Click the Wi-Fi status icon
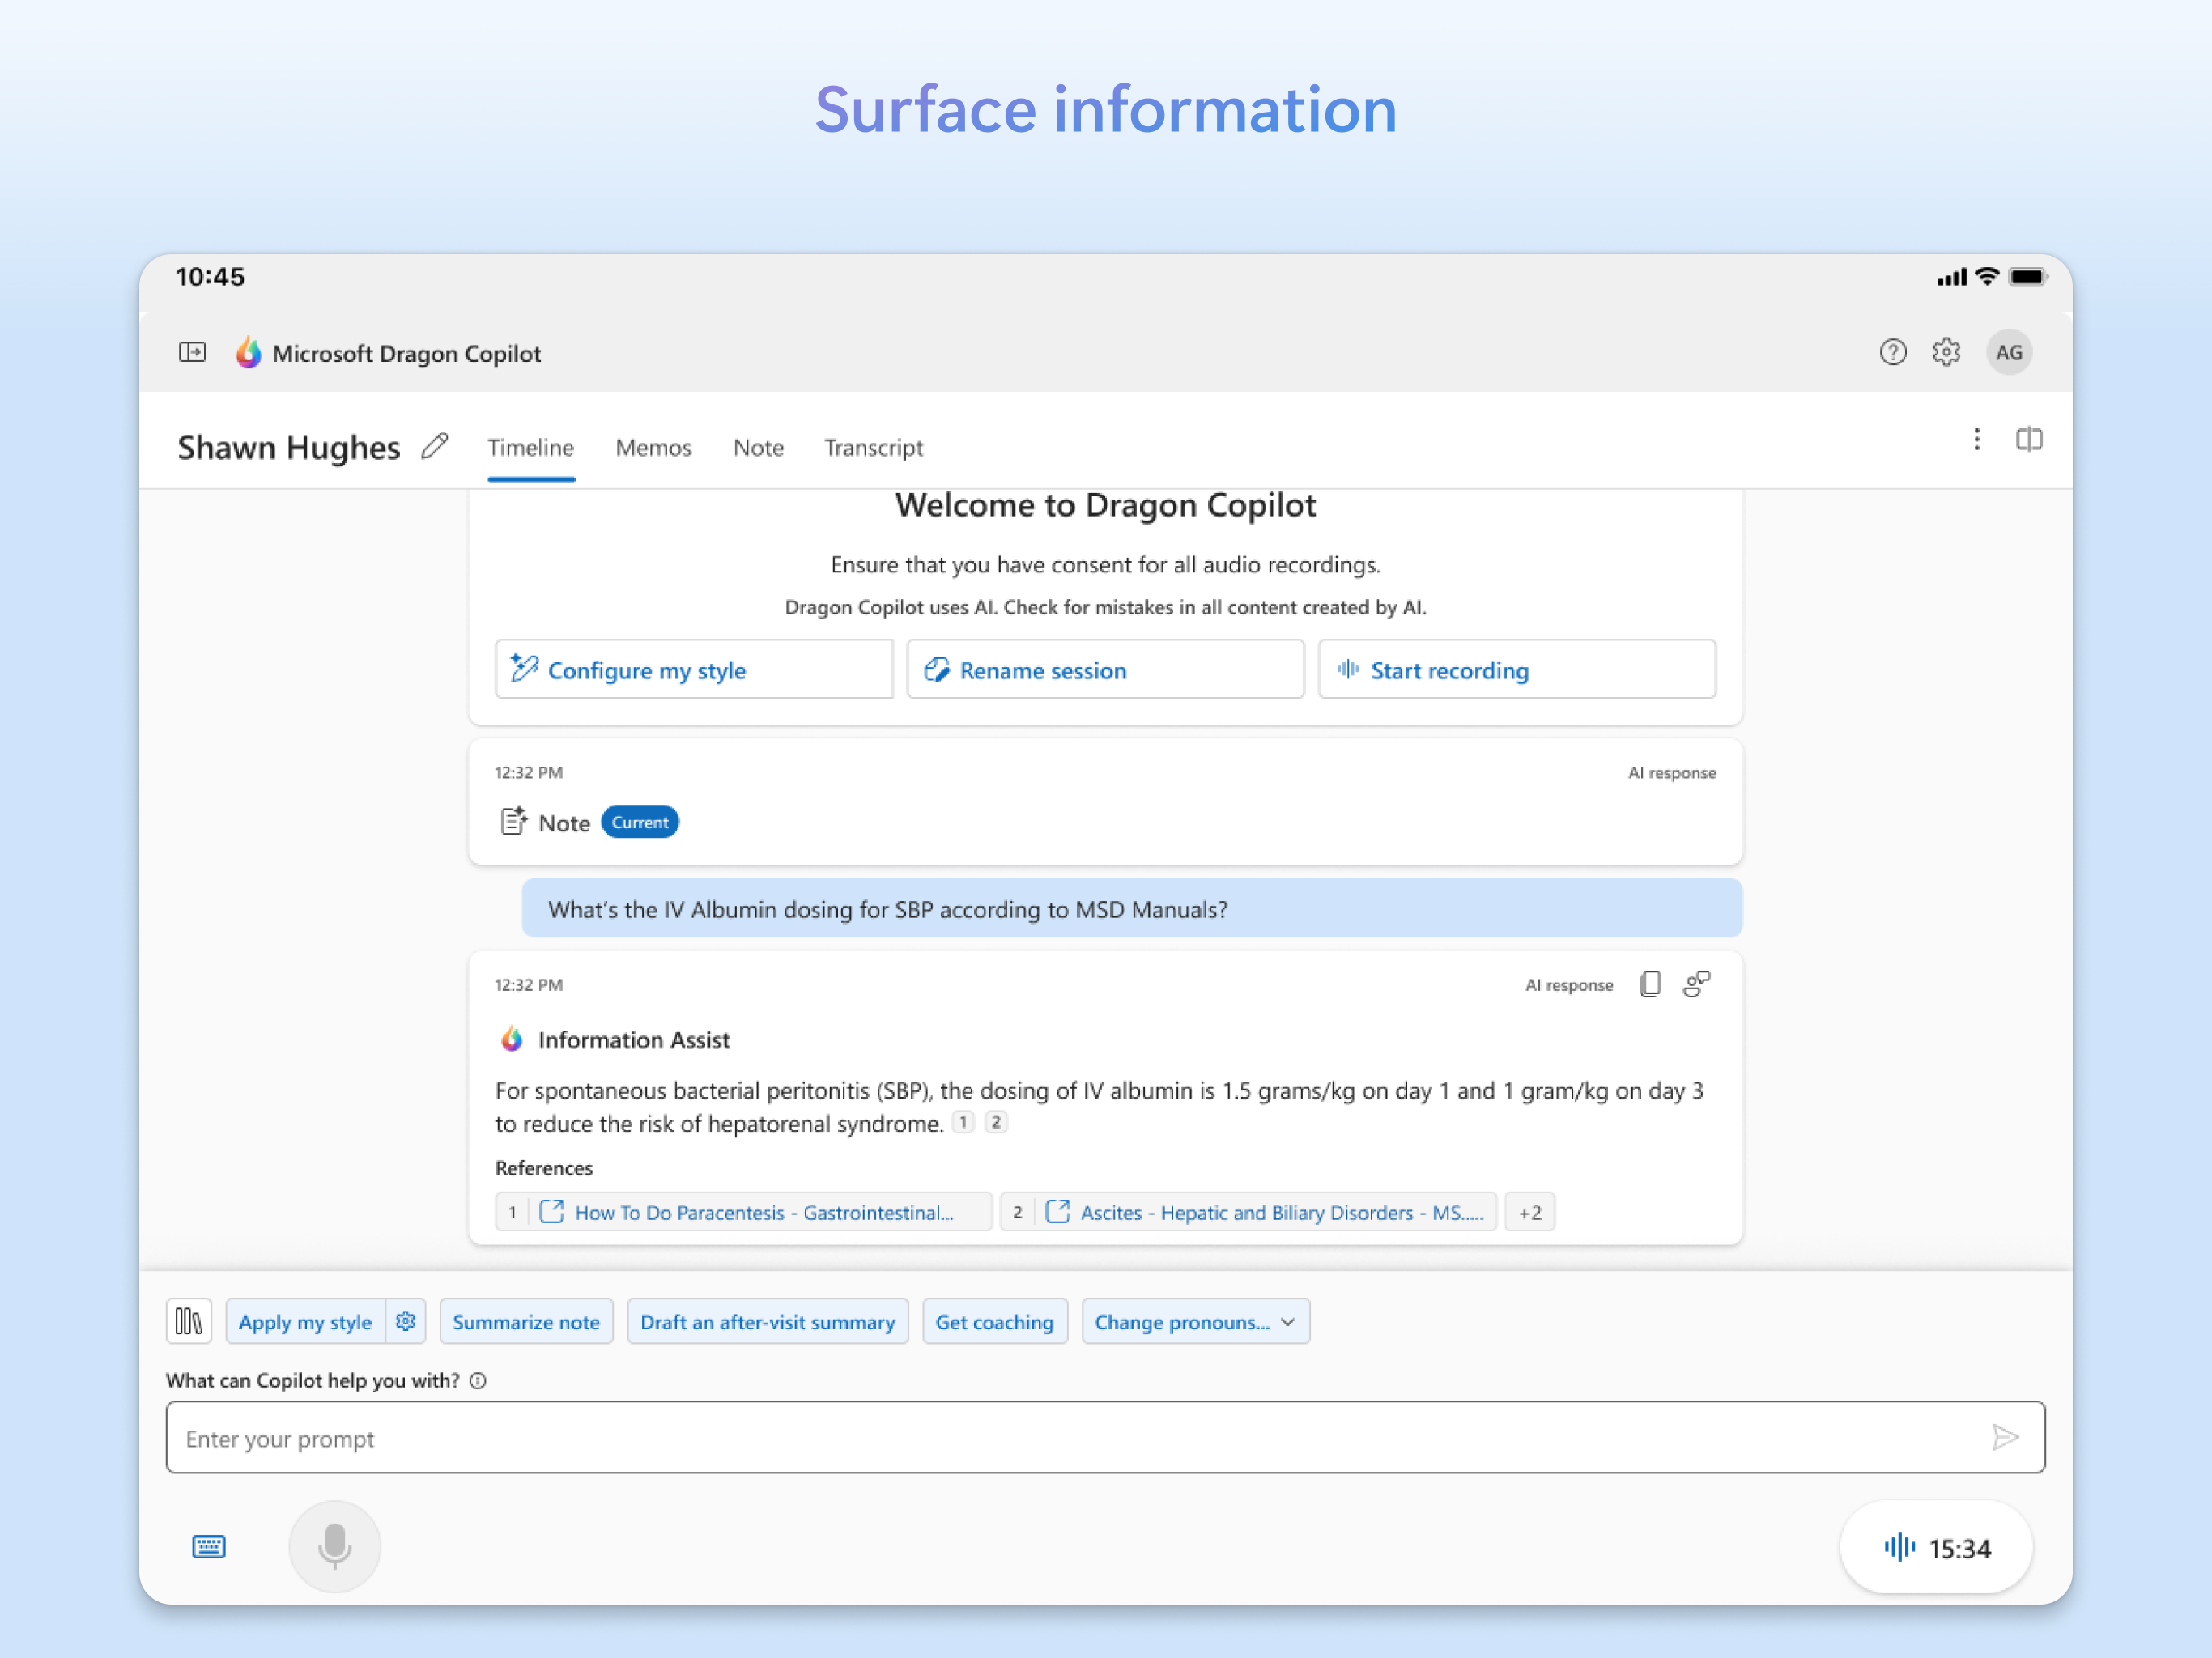 1987,276
